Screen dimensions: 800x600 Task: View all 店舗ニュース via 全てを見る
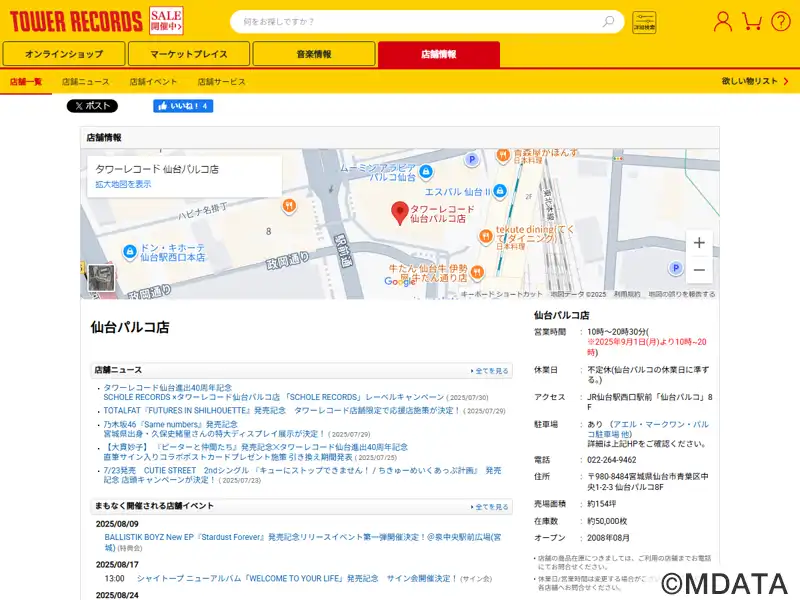pos(490,371)
